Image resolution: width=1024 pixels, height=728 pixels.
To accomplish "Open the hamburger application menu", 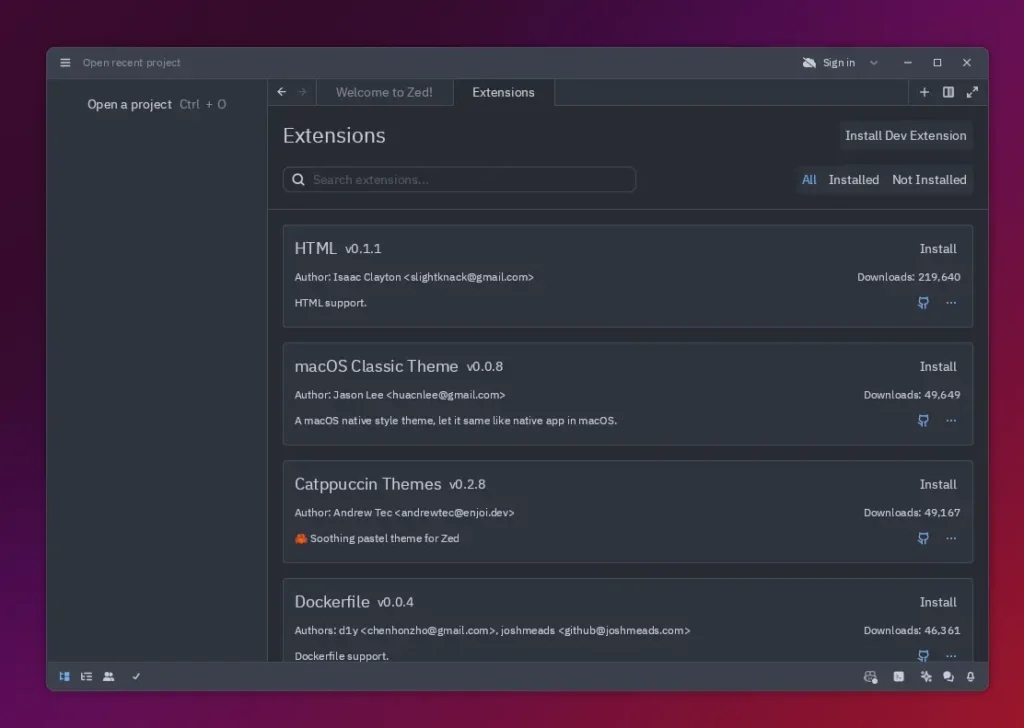I will coord(65,63).
